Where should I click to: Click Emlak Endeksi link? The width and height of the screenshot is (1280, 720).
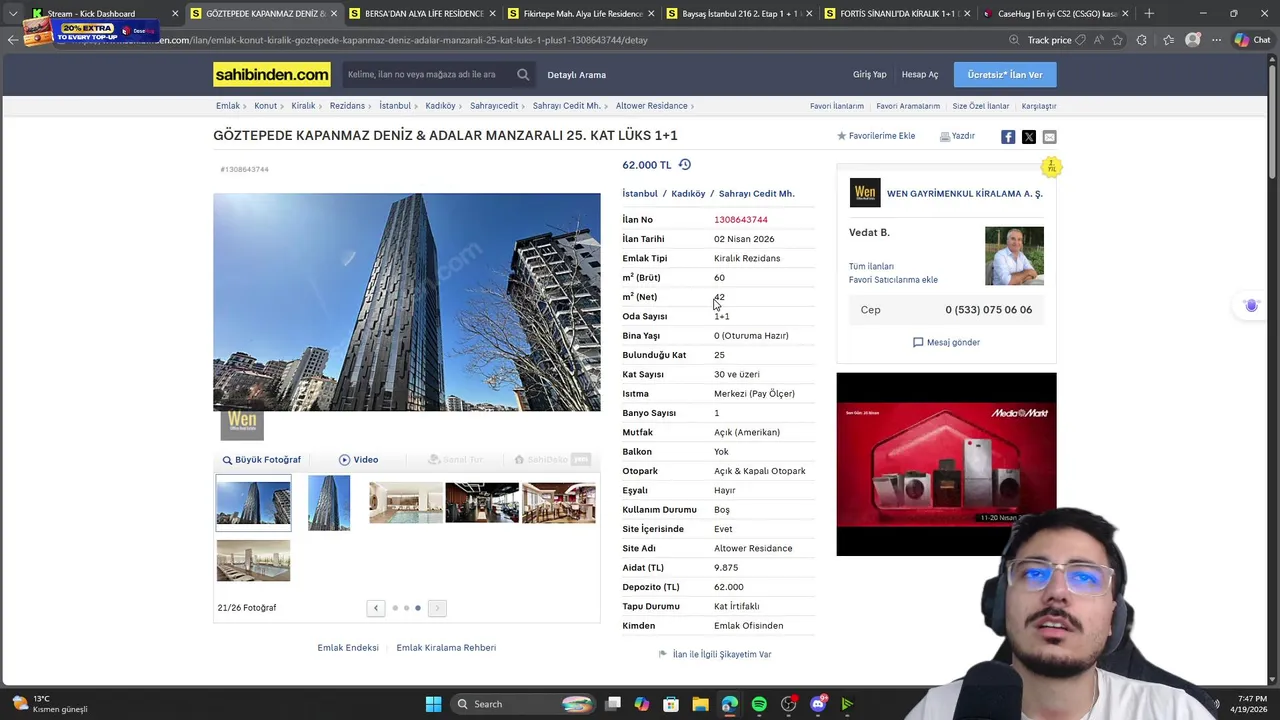coord(348,648)
